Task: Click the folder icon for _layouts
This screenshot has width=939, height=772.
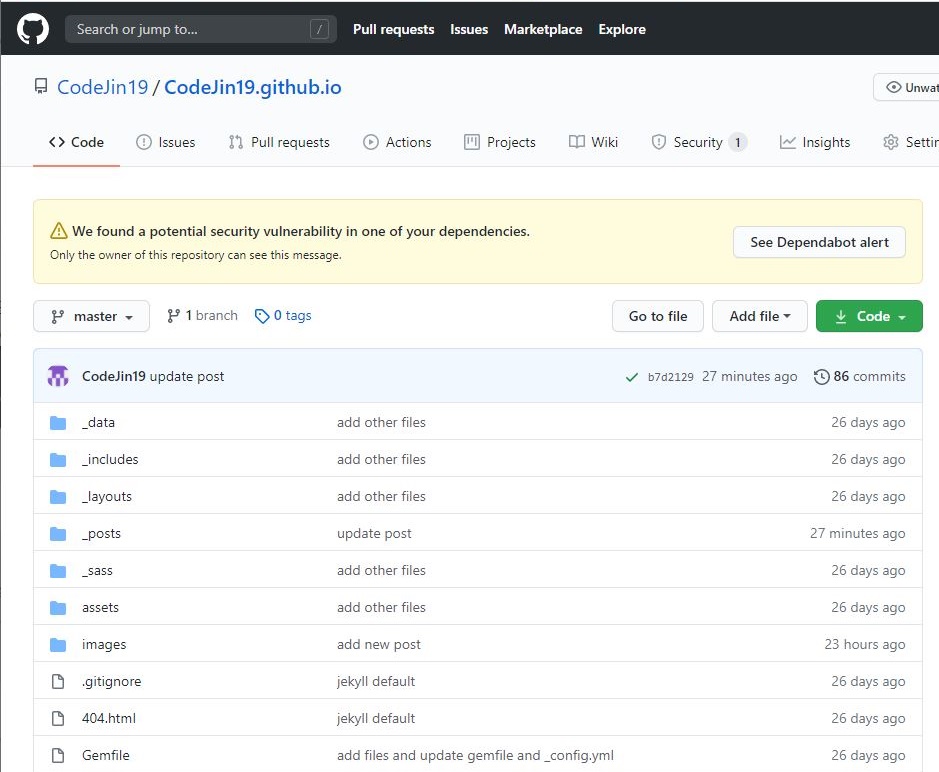Action: click(58, 497)
